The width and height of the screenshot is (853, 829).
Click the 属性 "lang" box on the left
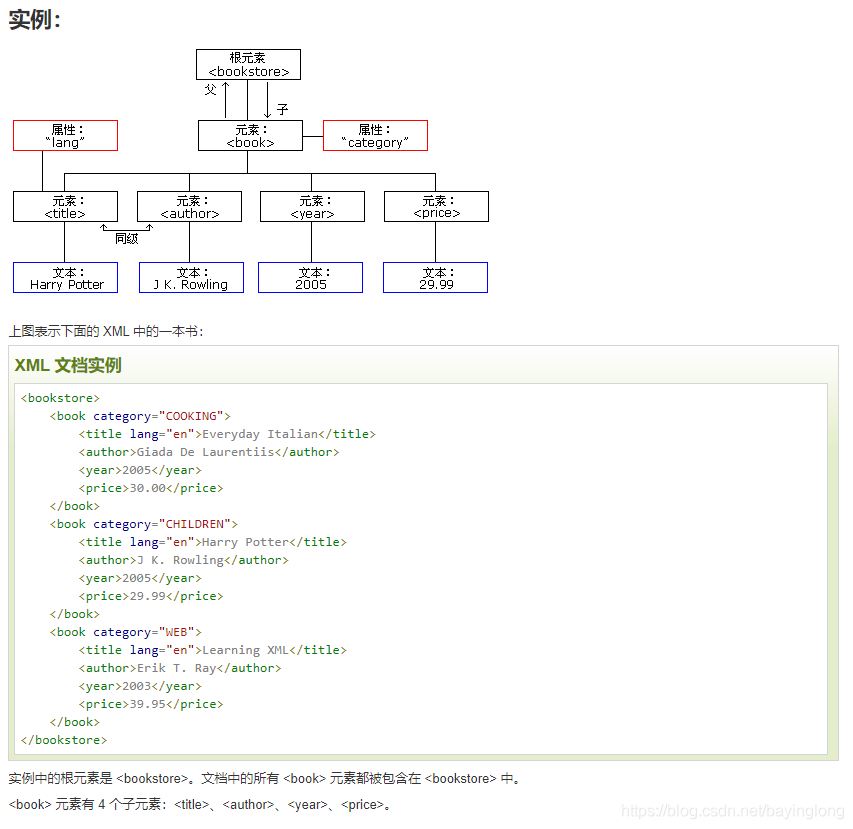(x=64, y=135)
